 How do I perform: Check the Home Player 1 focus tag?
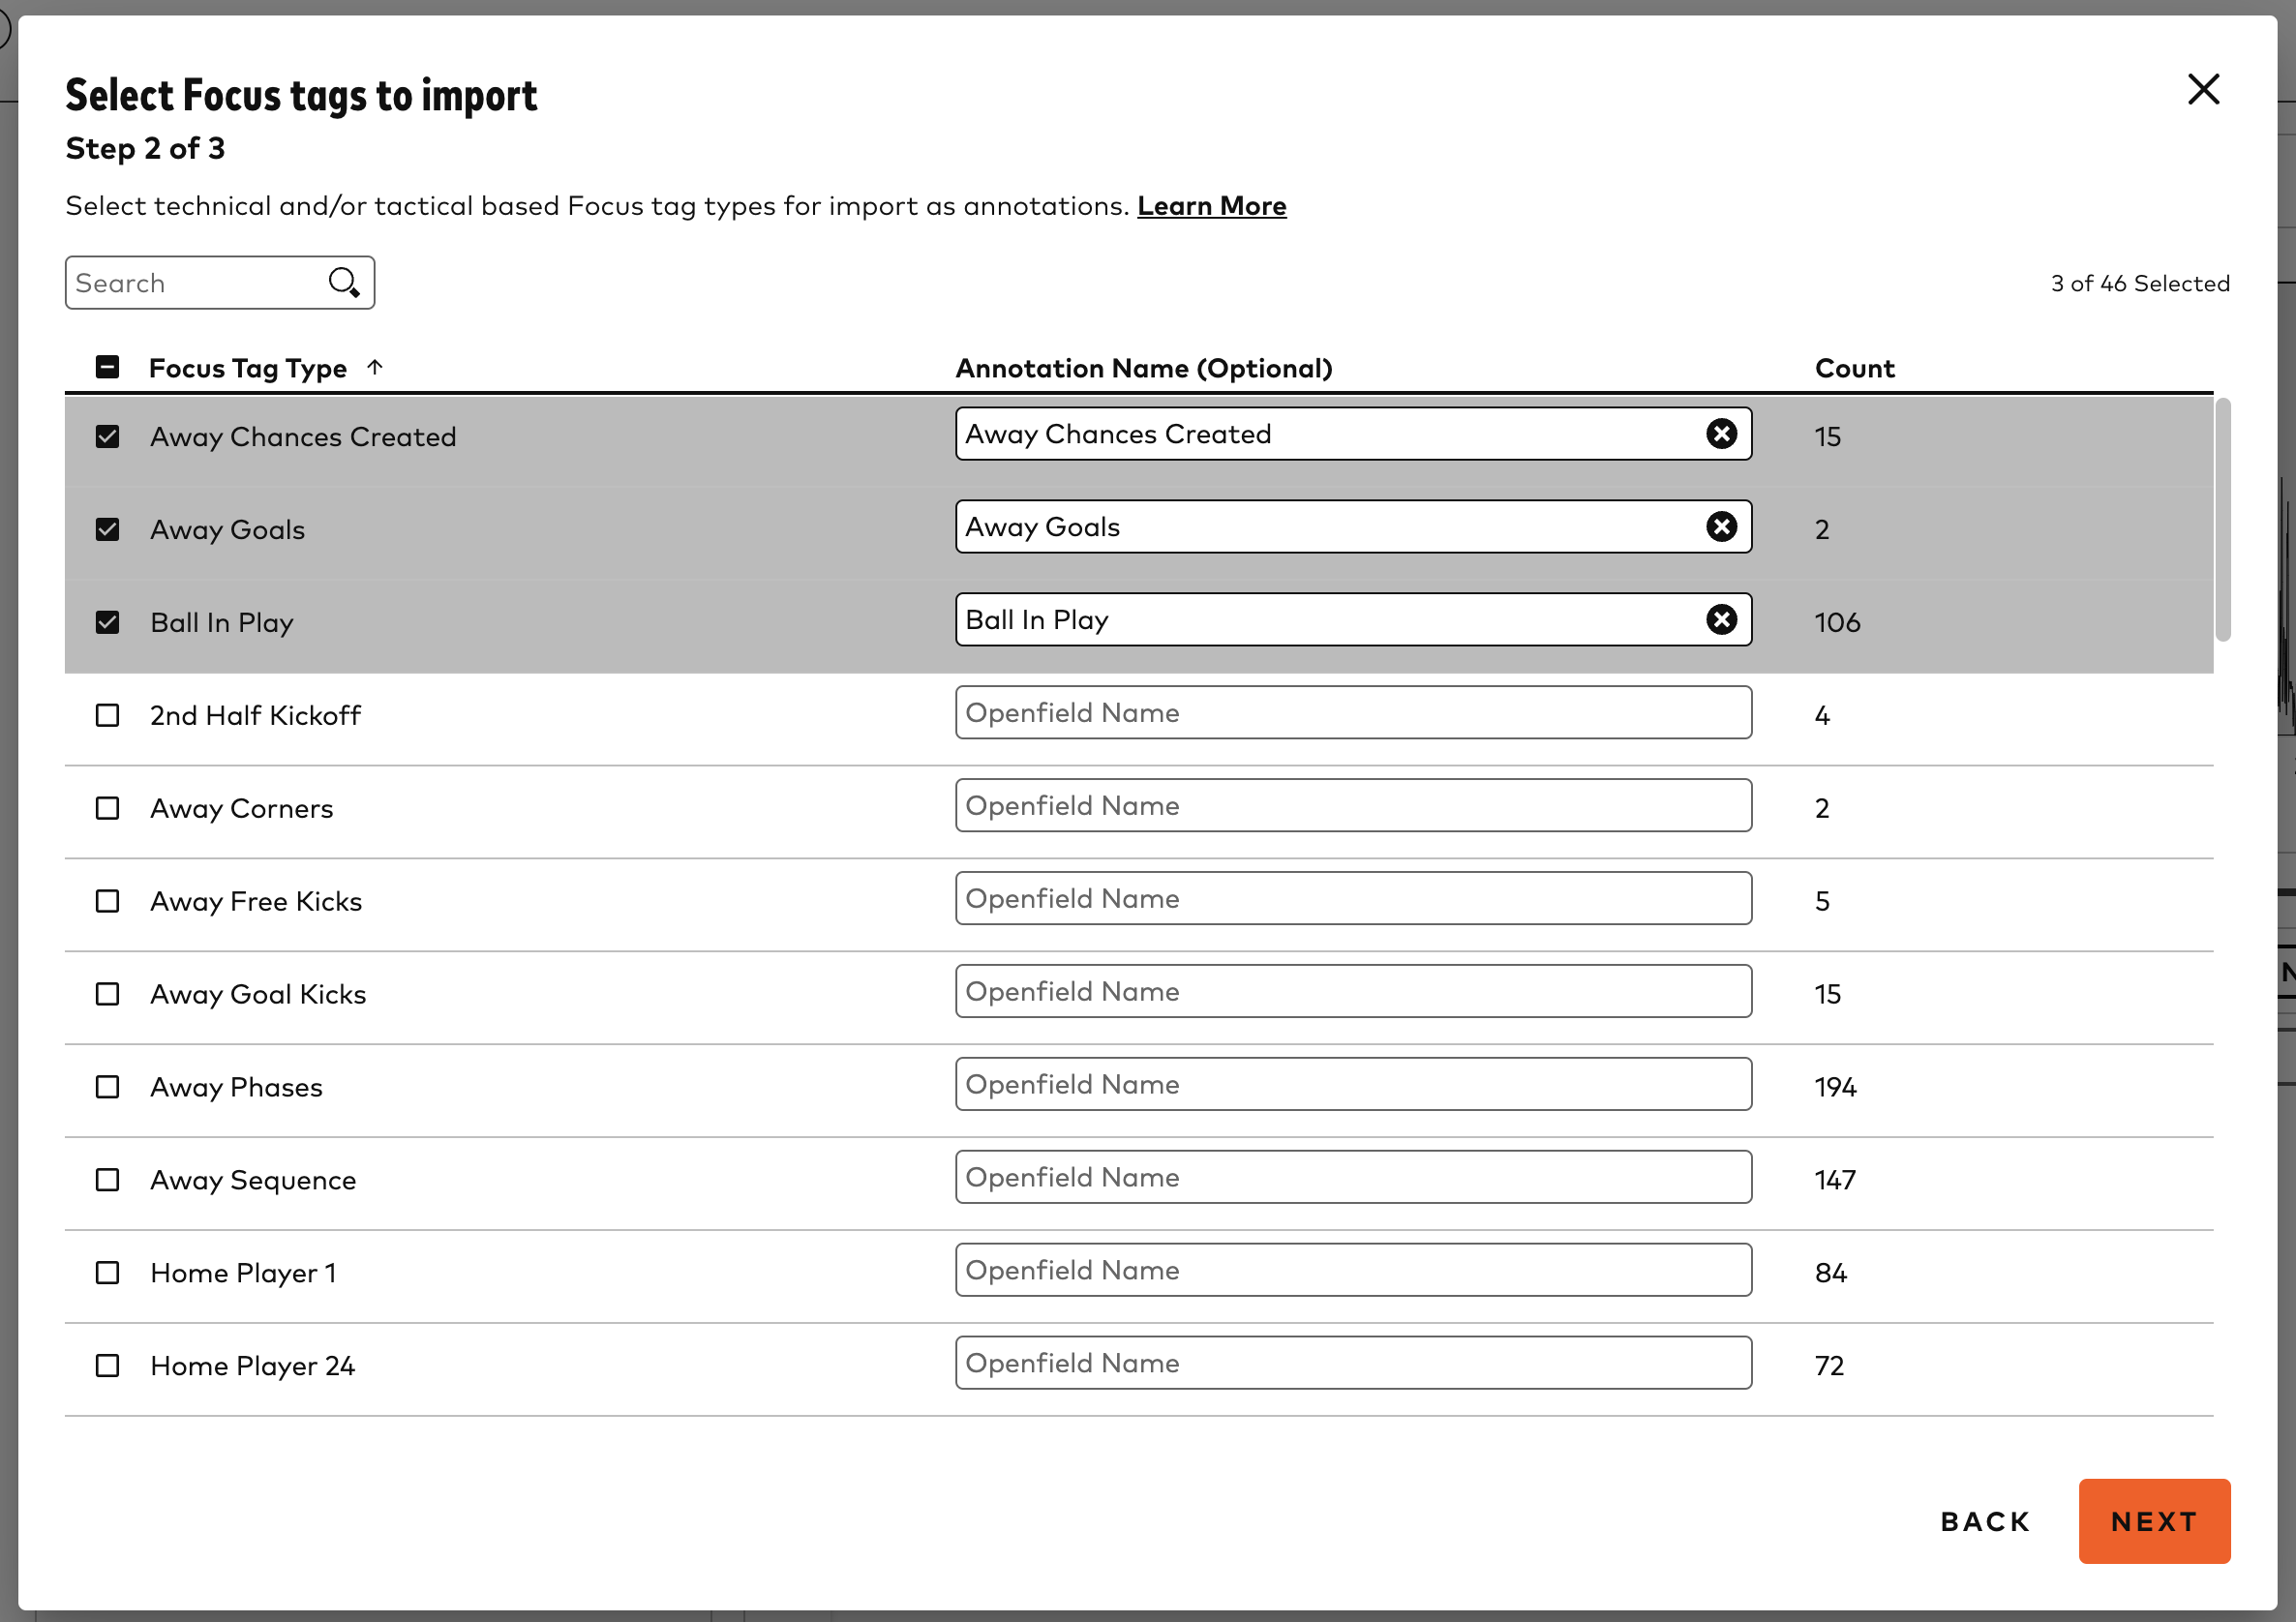[x=107, y=1273]
